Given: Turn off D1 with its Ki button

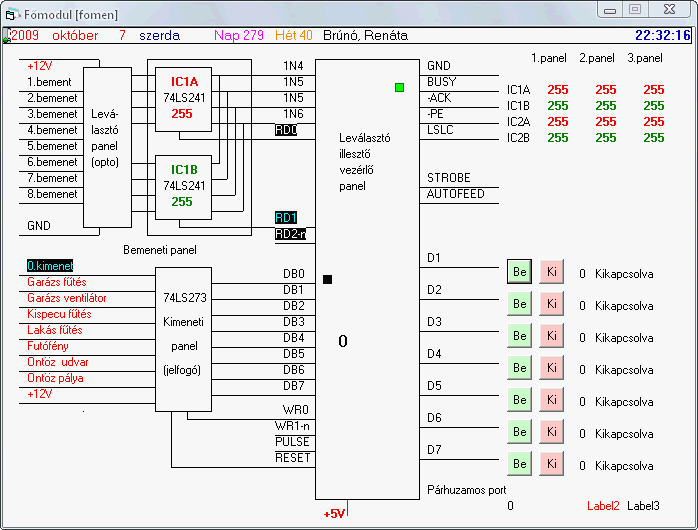Looking at the screenshot, I should (x=552, y=271).
